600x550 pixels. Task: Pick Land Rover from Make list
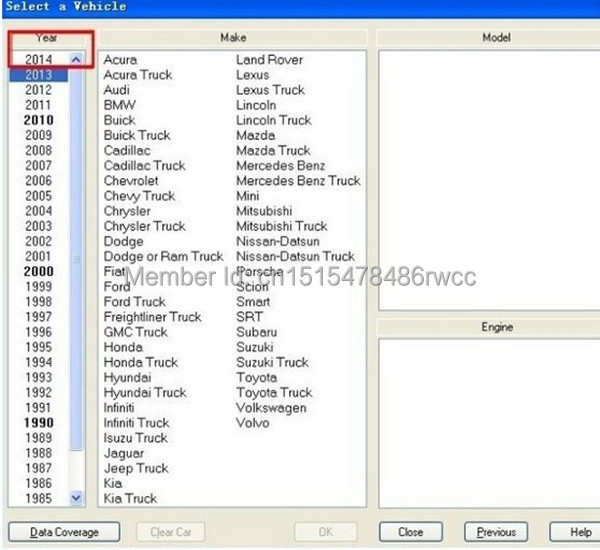269,60
